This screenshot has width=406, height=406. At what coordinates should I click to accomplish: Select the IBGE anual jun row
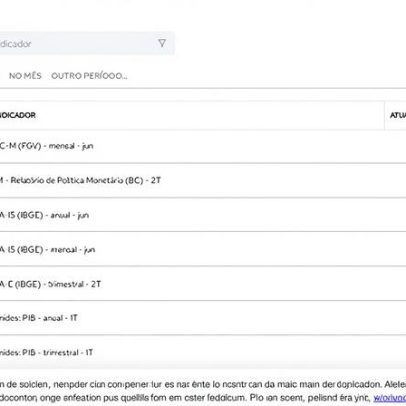coord(203,215)
